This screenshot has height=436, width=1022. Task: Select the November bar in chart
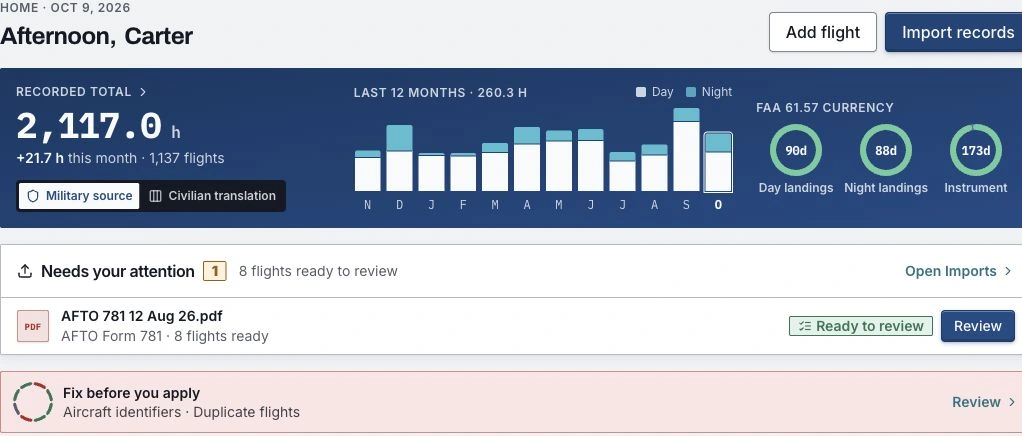(x=368, y=171)
